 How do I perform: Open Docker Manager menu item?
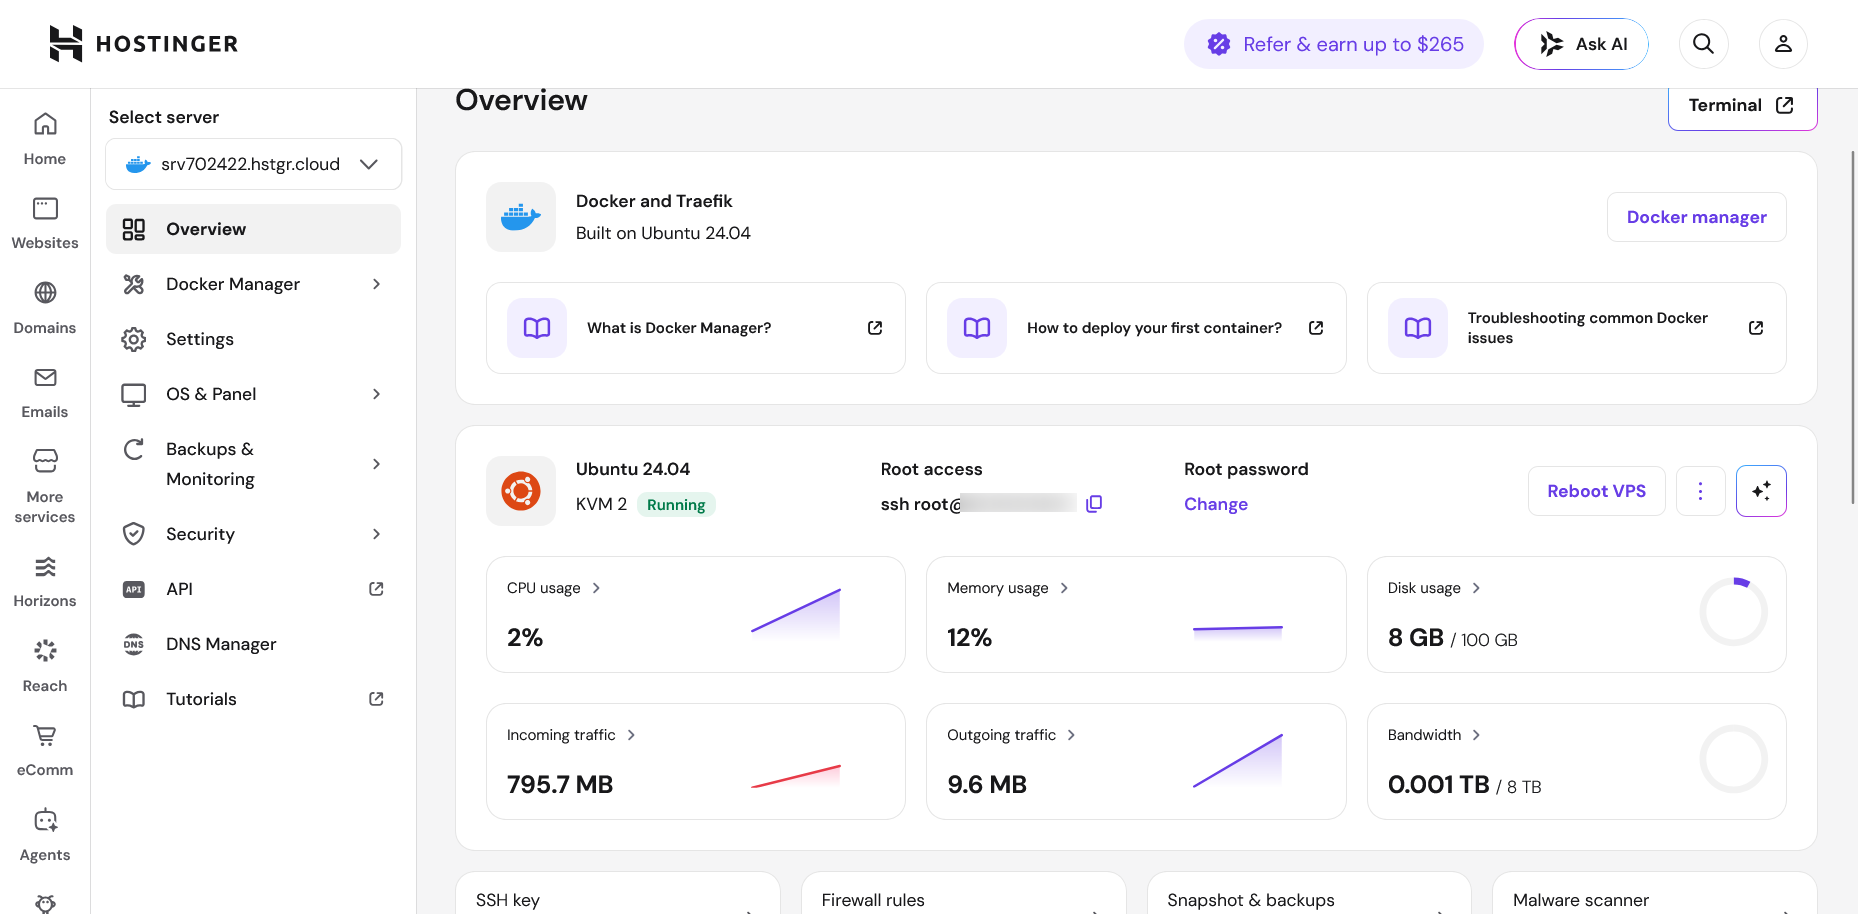pyautogui.click(x=254, y=284)
